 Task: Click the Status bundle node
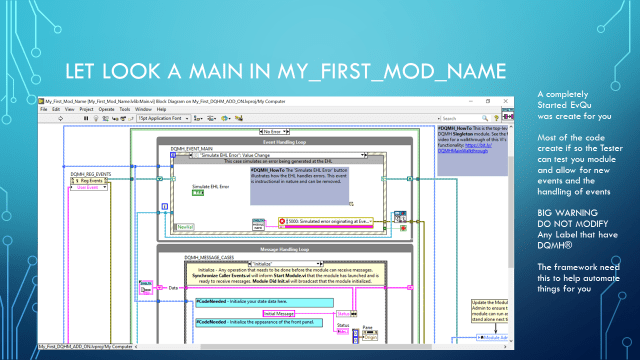[x=346, y=313]
